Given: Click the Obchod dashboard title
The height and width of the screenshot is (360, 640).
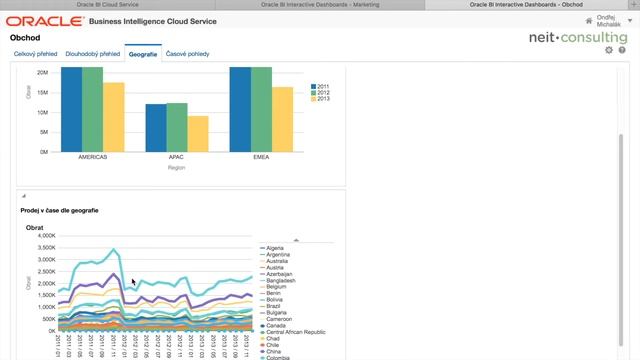Looking at the screenshot, I should coord(25,38).
